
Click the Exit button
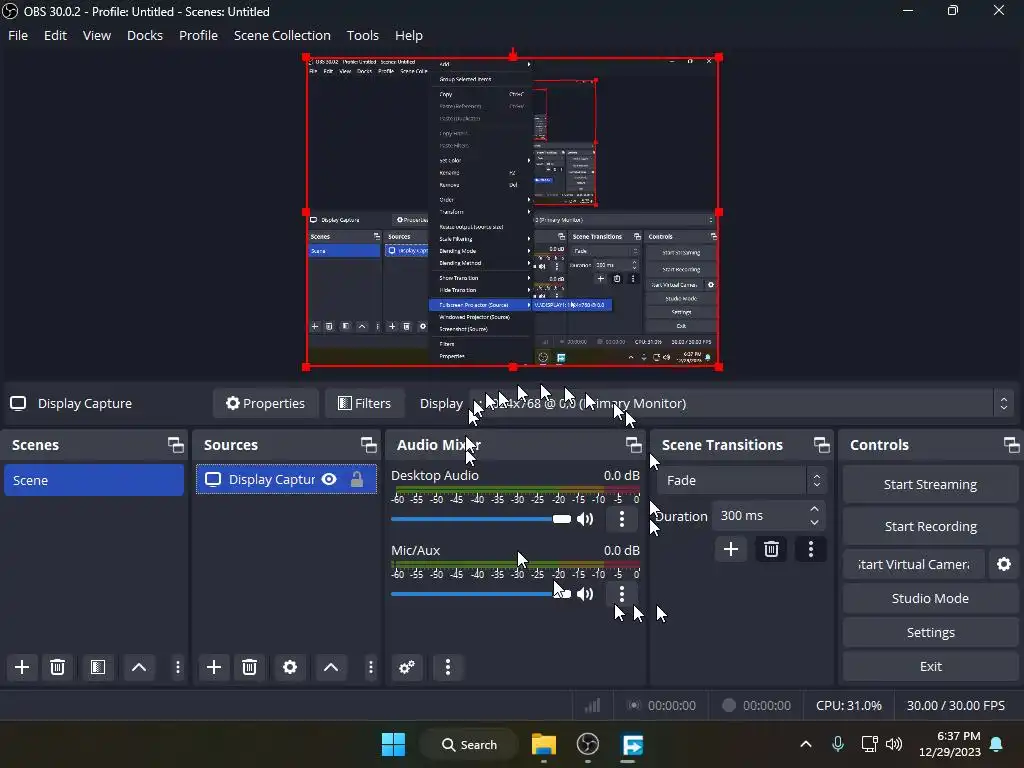[930, 665]
